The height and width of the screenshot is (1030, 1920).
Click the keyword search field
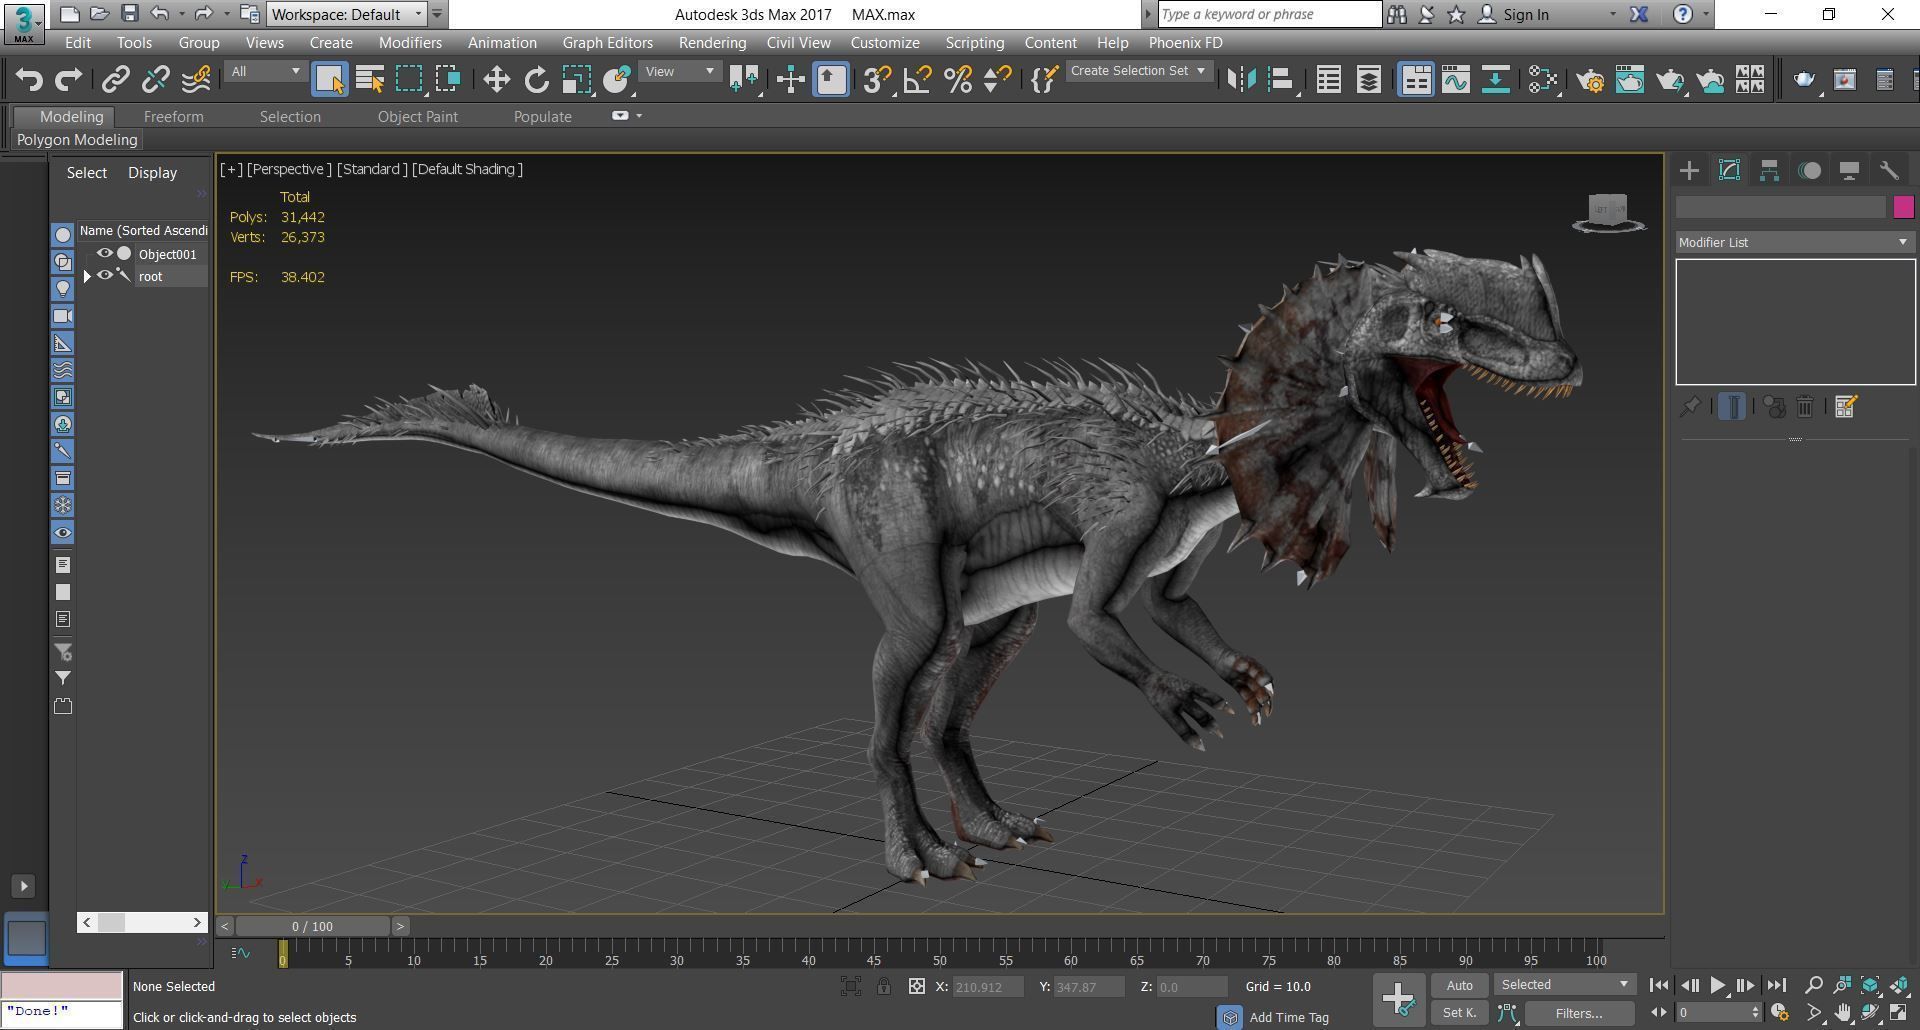coord(1270,14)
